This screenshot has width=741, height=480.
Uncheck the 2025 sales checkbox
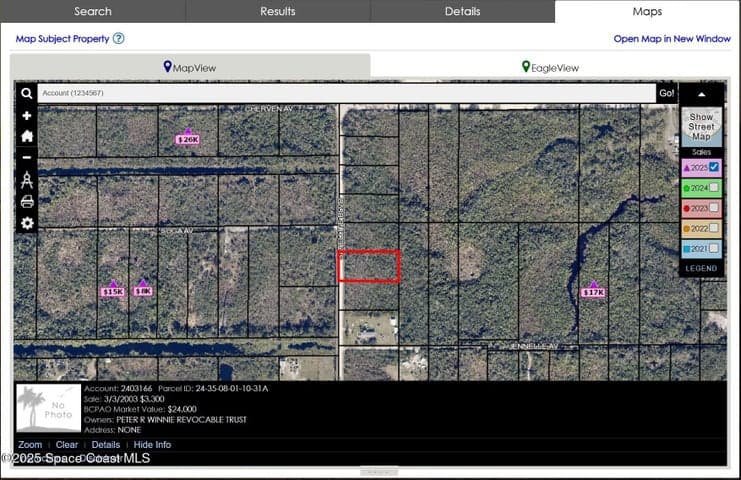(x=714, y=167)
